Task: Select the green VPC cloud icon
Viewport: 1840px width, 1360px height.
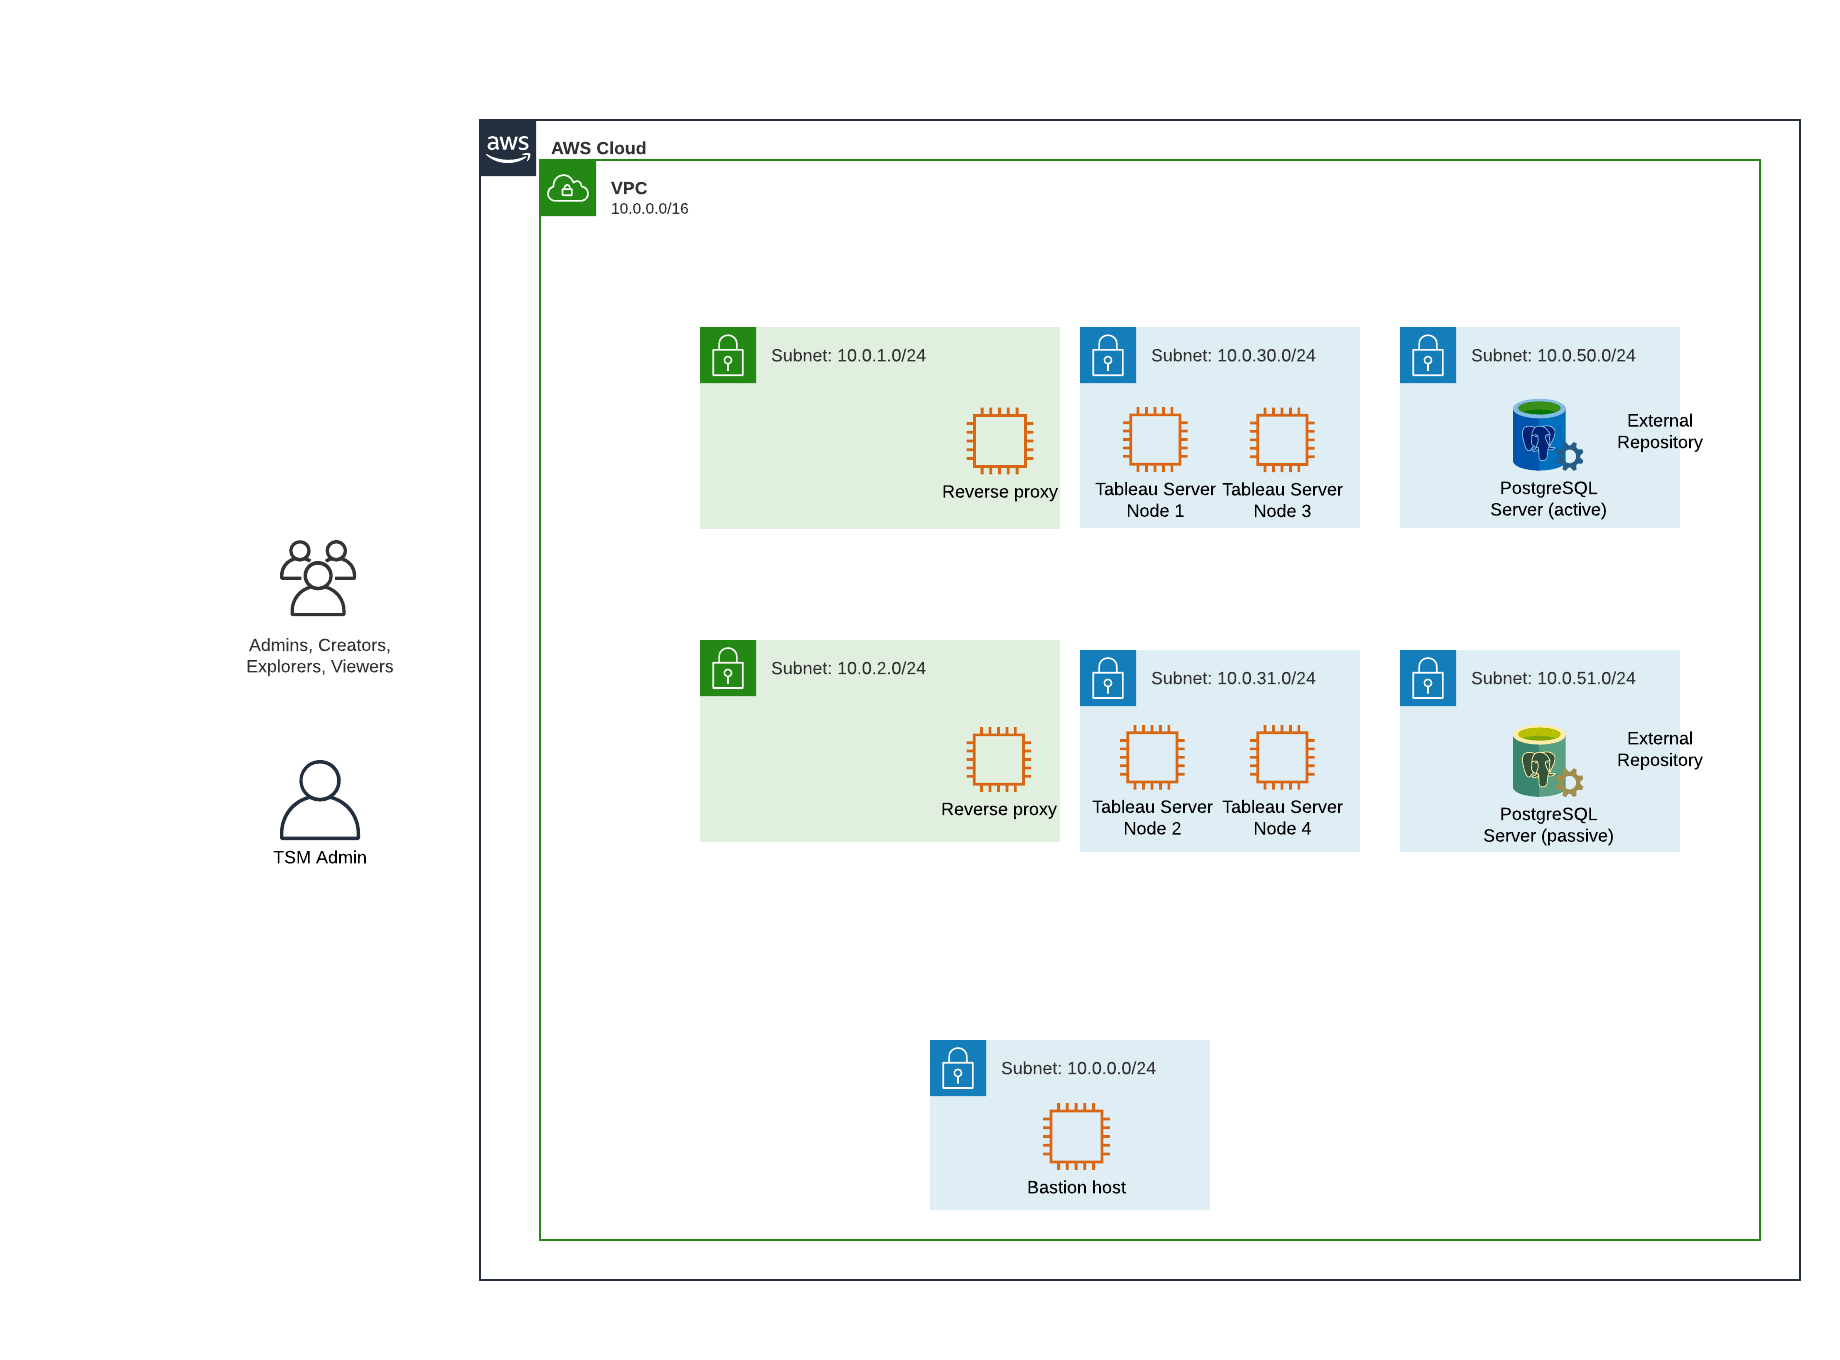Action: (568, 188)
